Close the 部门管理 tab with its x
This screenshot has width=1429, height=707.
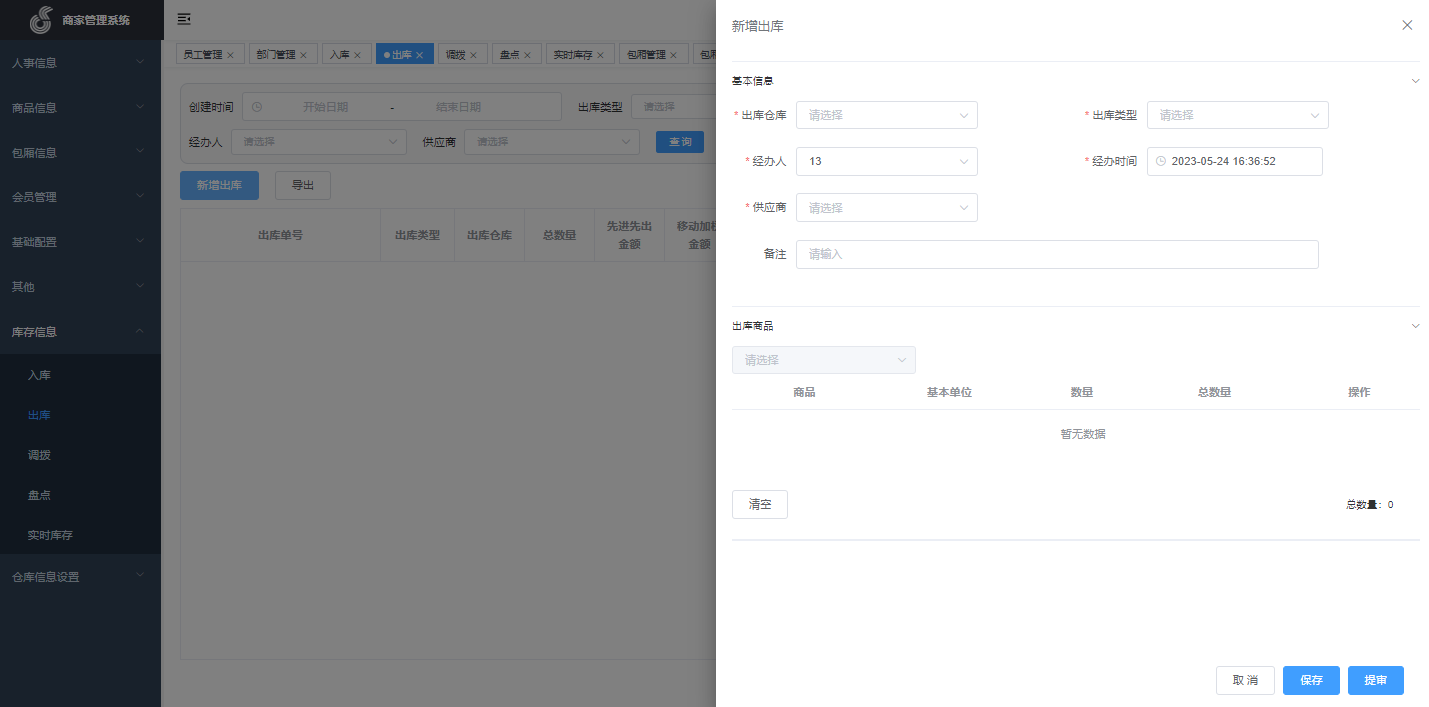click(304, 55)
